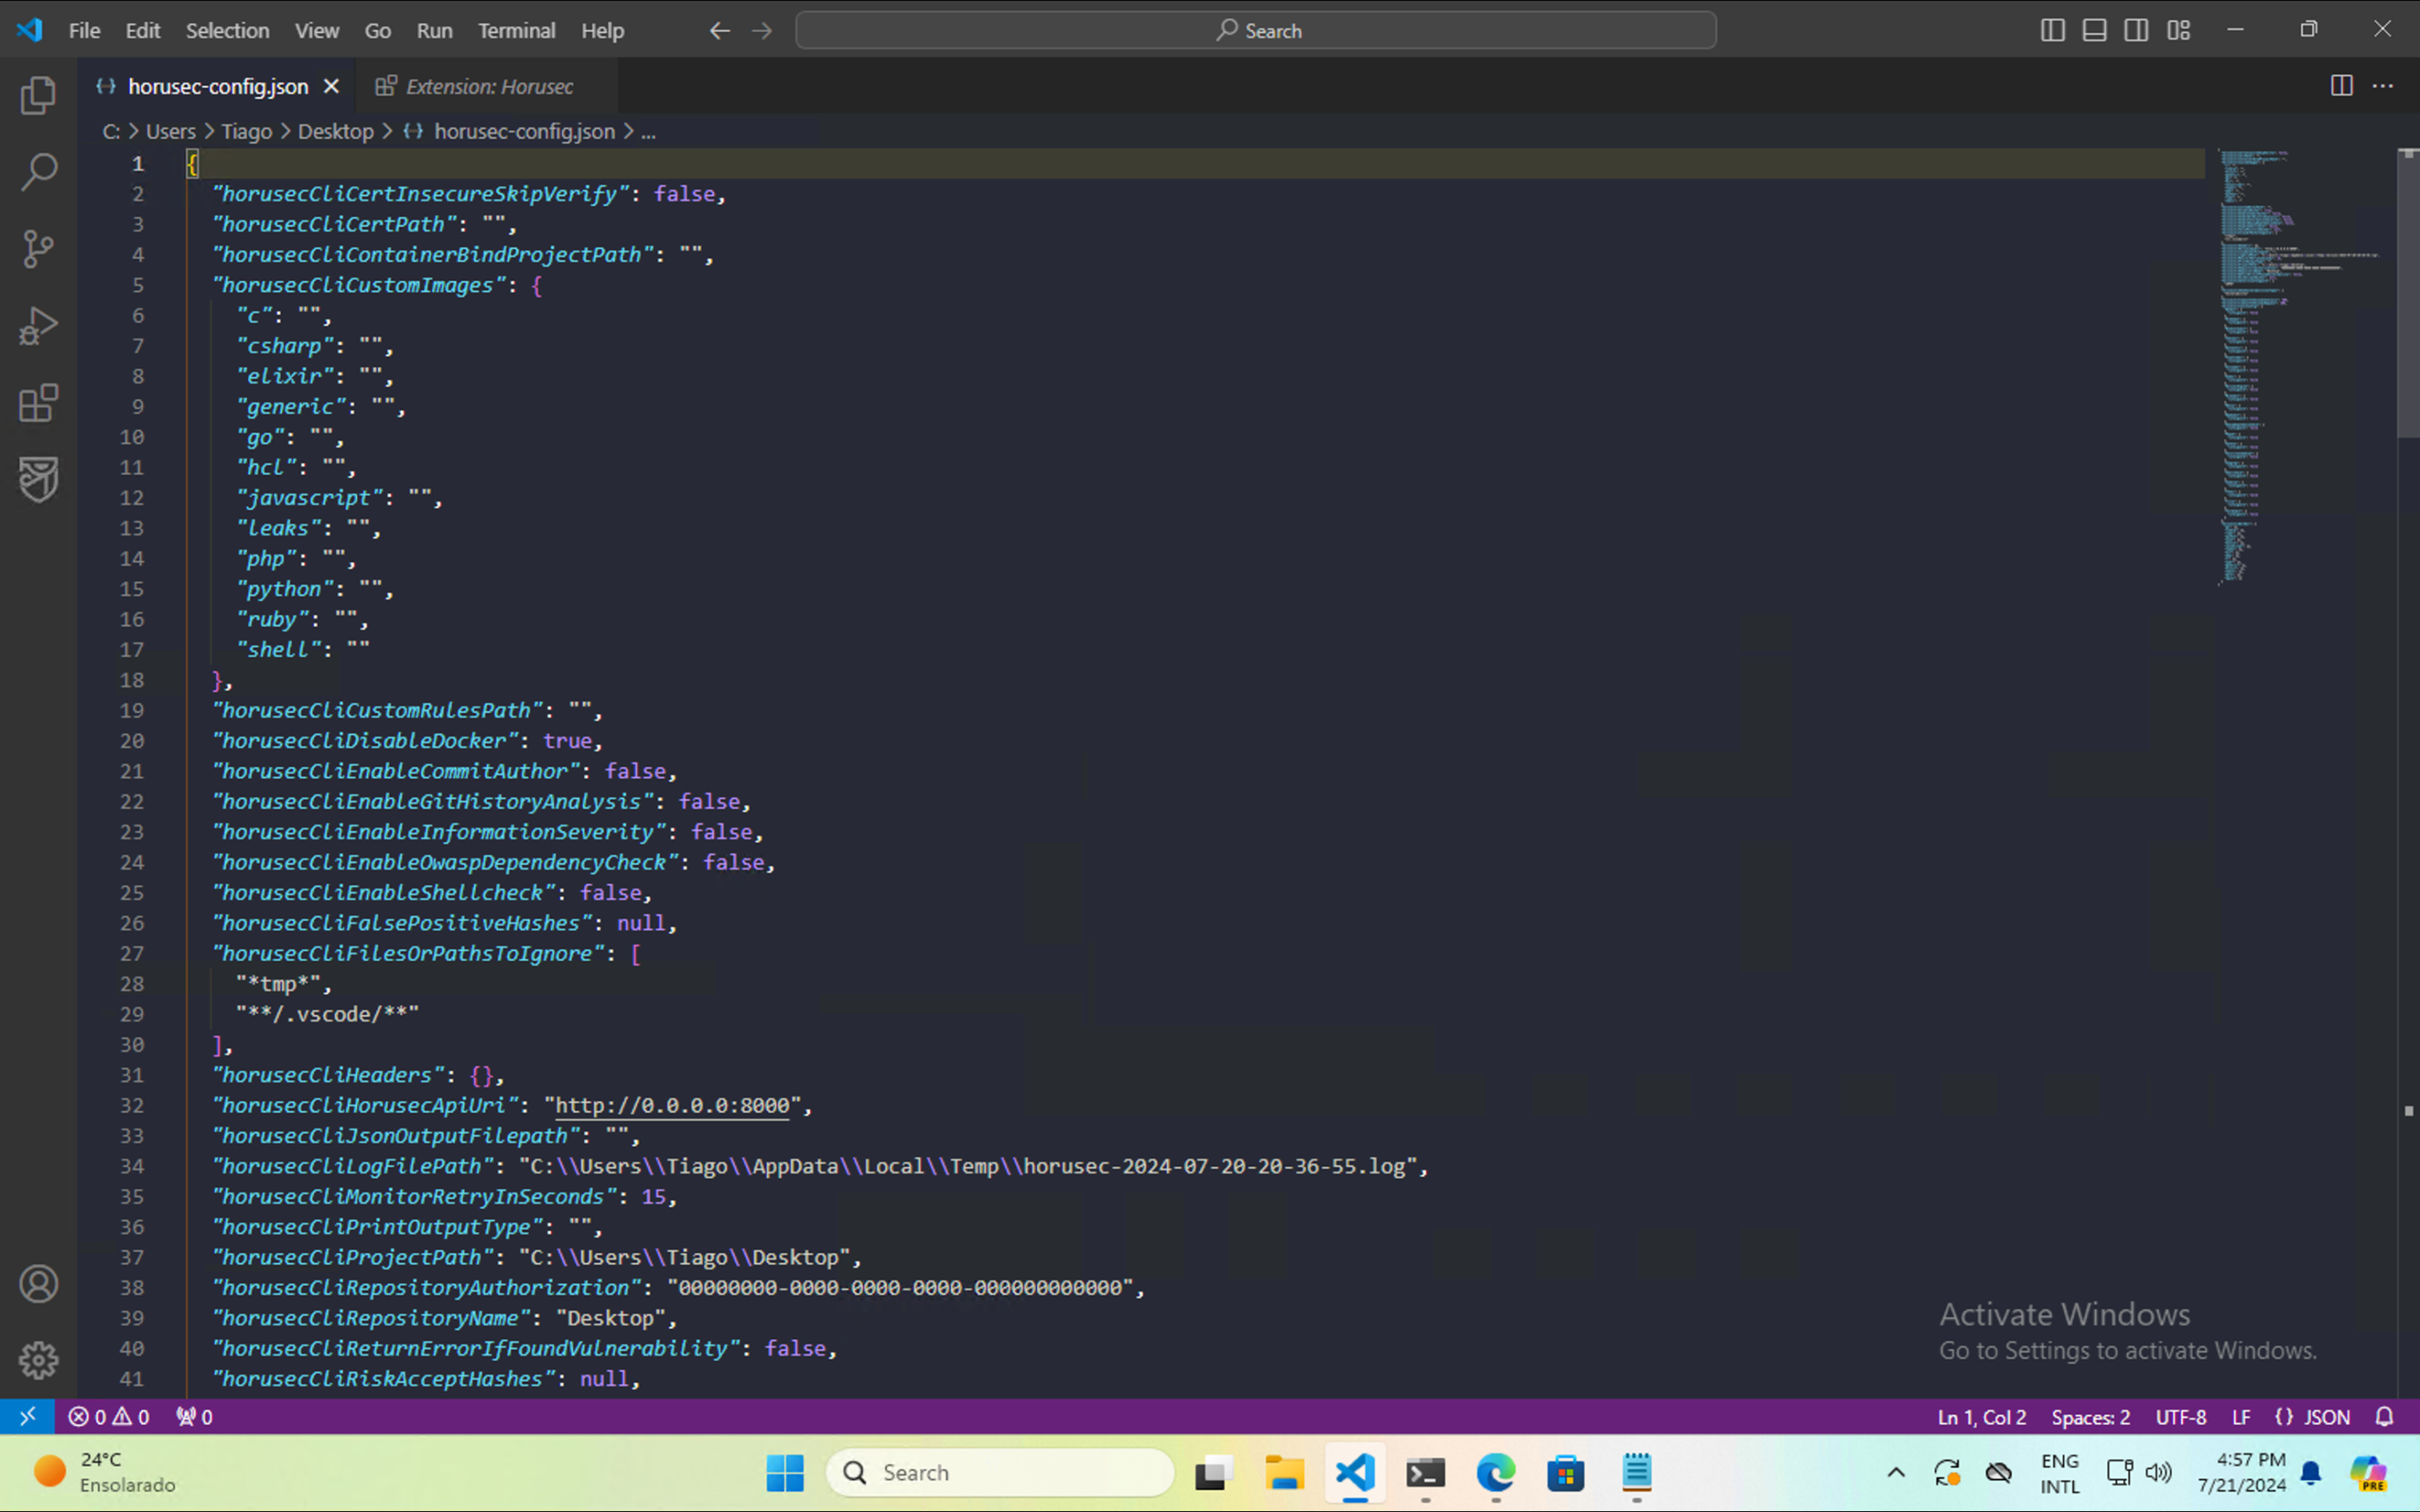Change end of line sequence LF
2420x1512 pixels.
(x=2241, y=1416)
